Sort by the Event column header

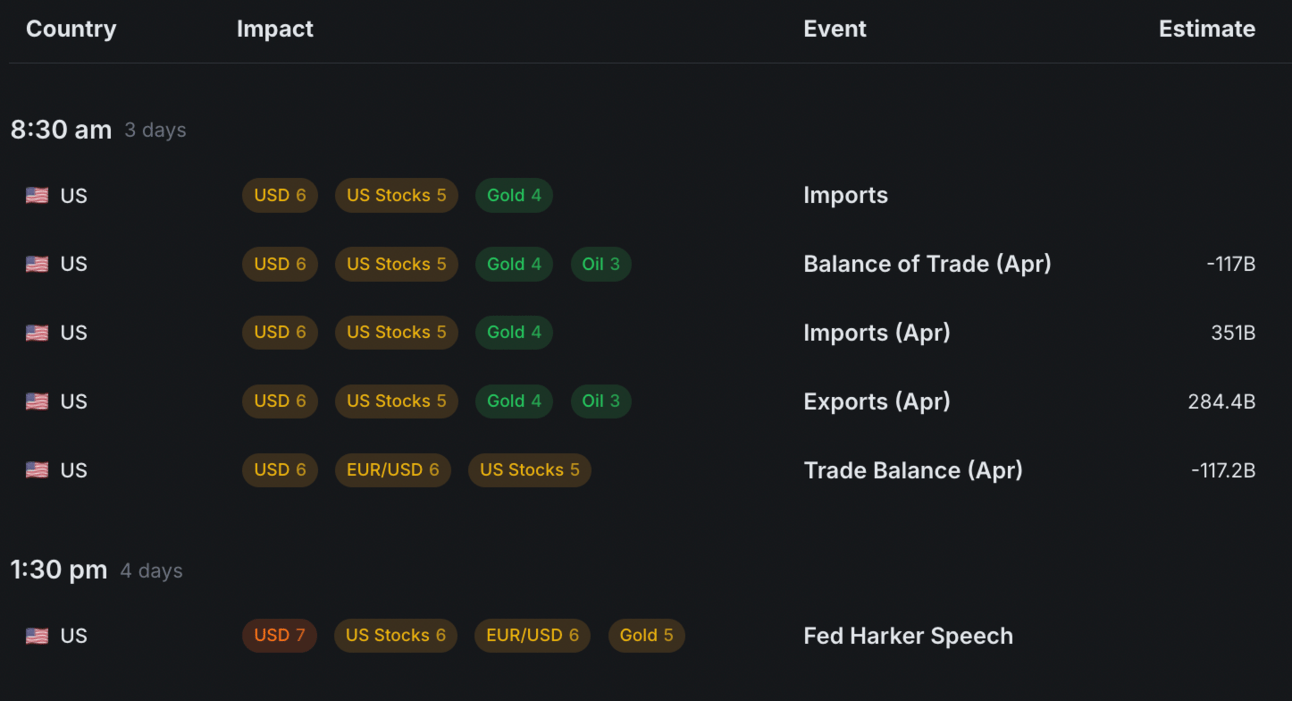pyautogui.click(x=834, y=29)
